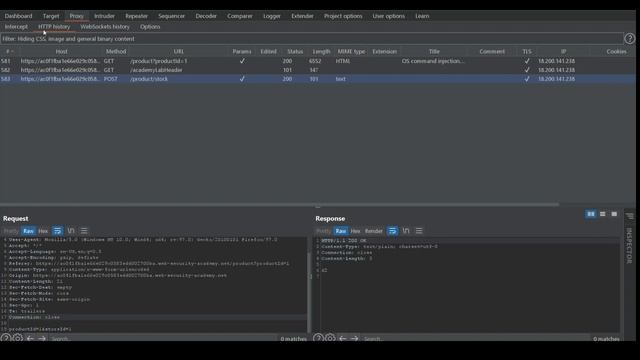Image resolution: width=640 pixels, height=360 pixels.
Task: Show non-printable characters in Request panel
Action: [x=71, y=231]
